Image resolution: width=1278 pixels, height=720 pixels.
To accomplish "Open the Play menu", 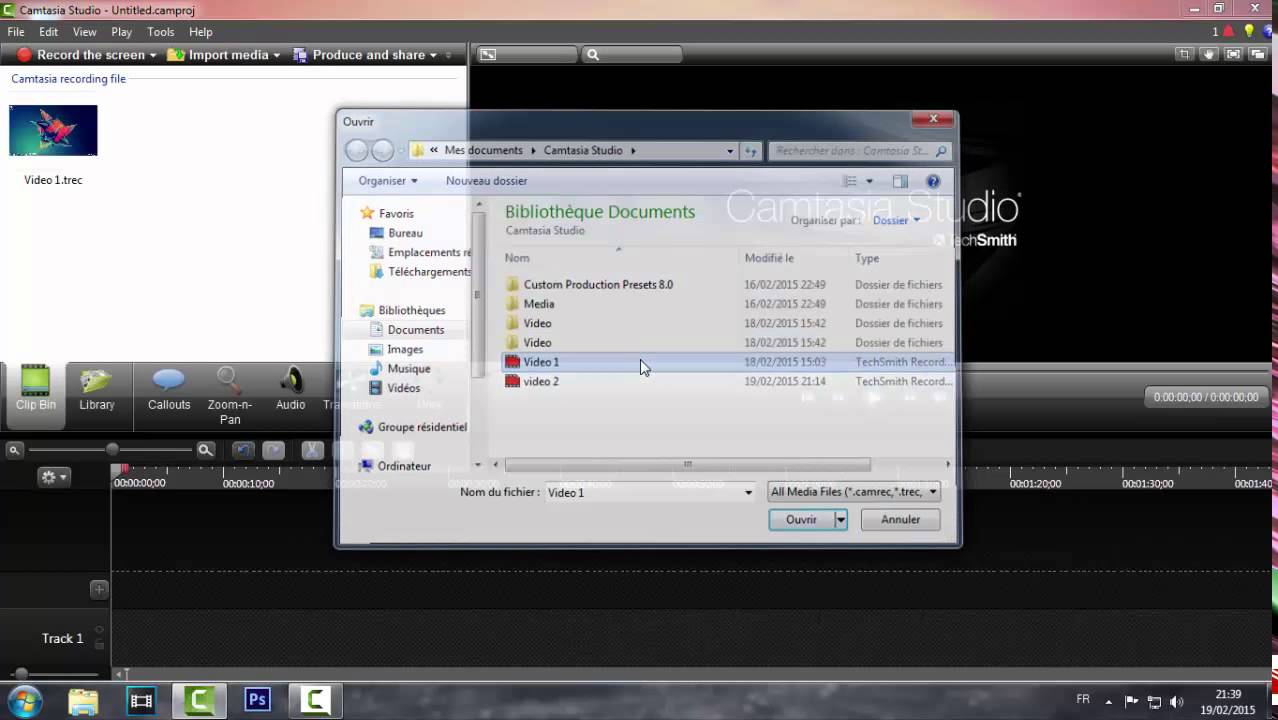I will click(x=121, y=32).
